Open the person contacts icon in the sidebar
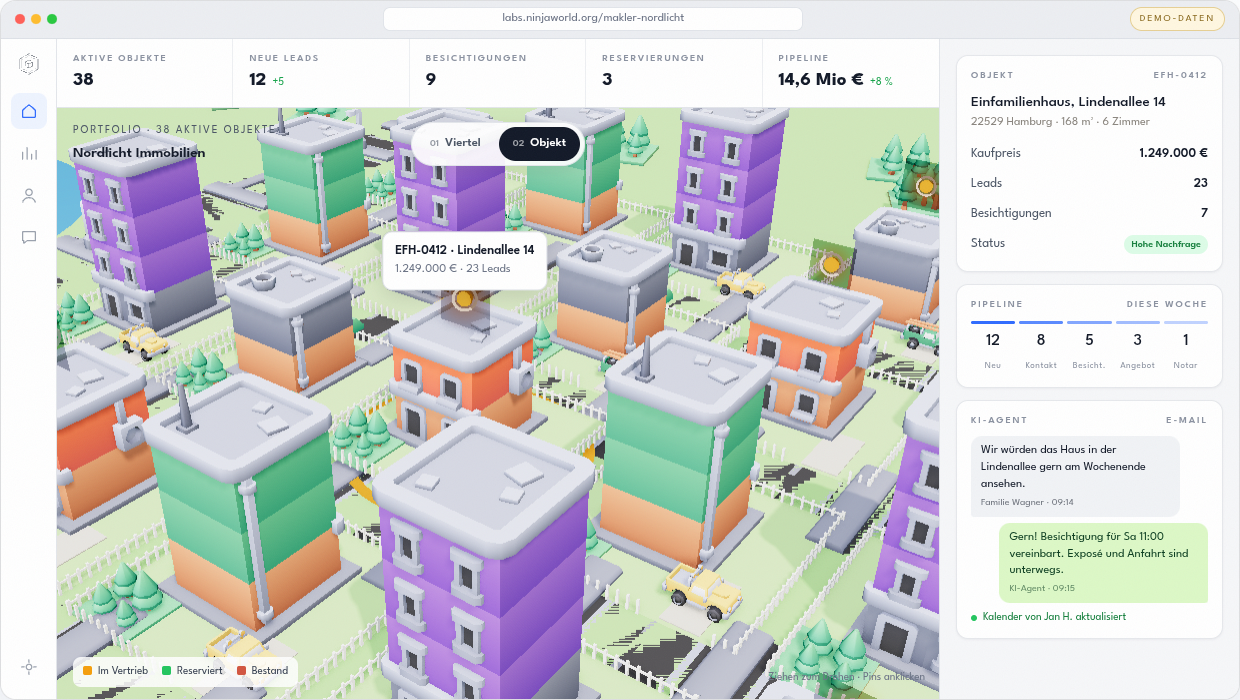Screen dimensions: 1240x700 (29, 195)
